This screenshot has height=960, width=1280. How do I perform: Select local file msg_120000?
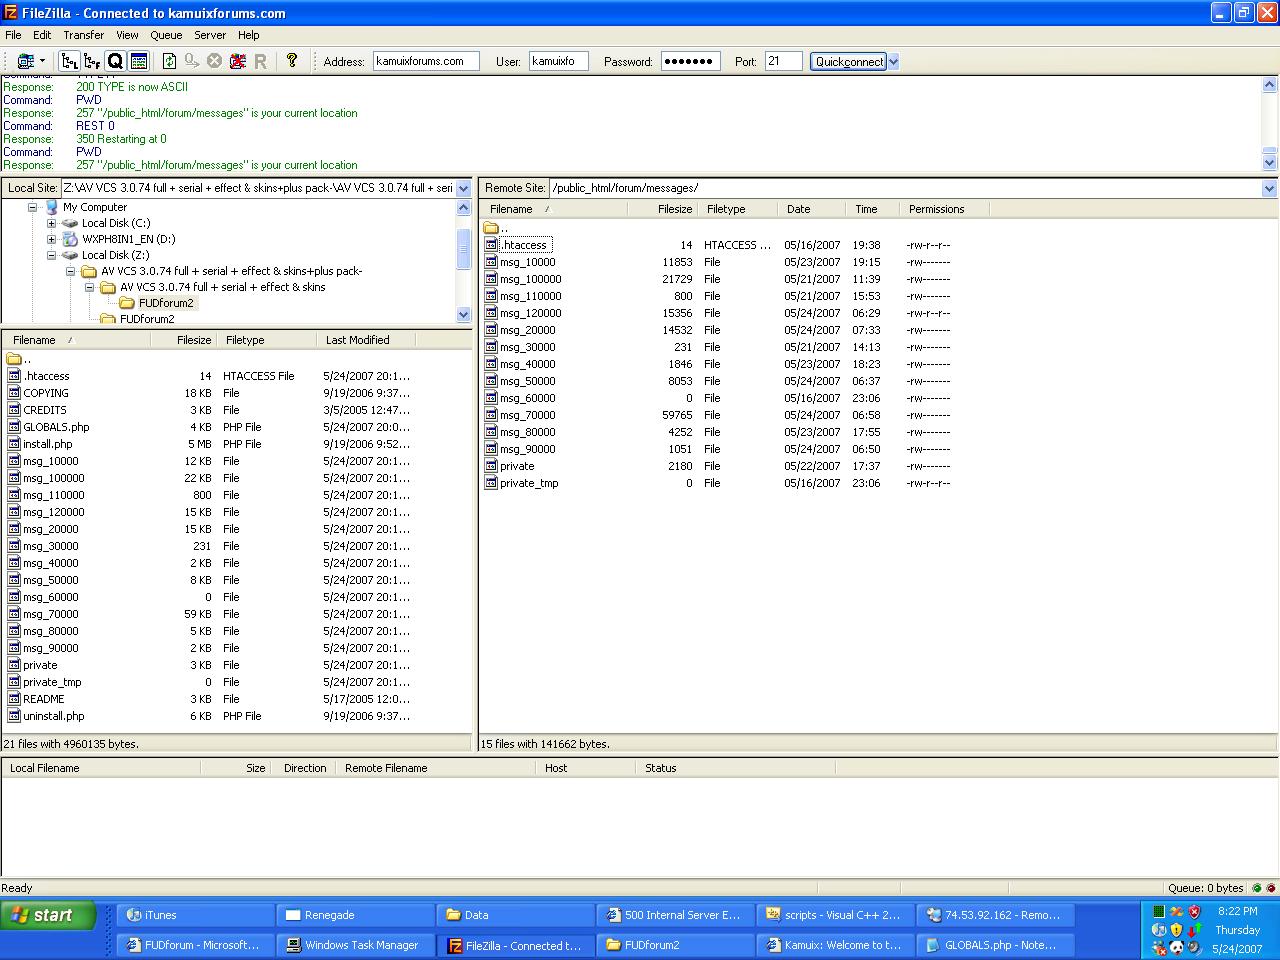[x=54, y=512]
